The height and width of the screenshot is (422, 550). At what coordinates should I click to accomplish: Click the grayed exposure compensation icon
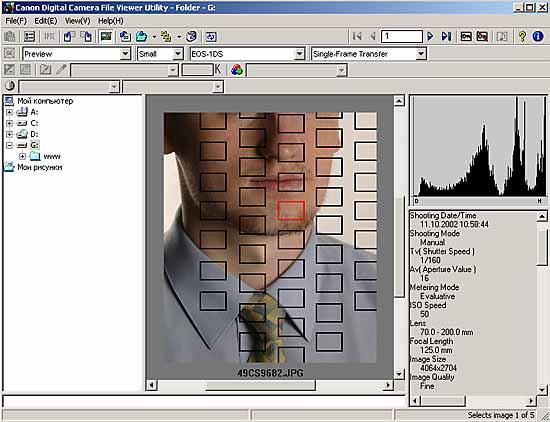(x=9, y=69)
